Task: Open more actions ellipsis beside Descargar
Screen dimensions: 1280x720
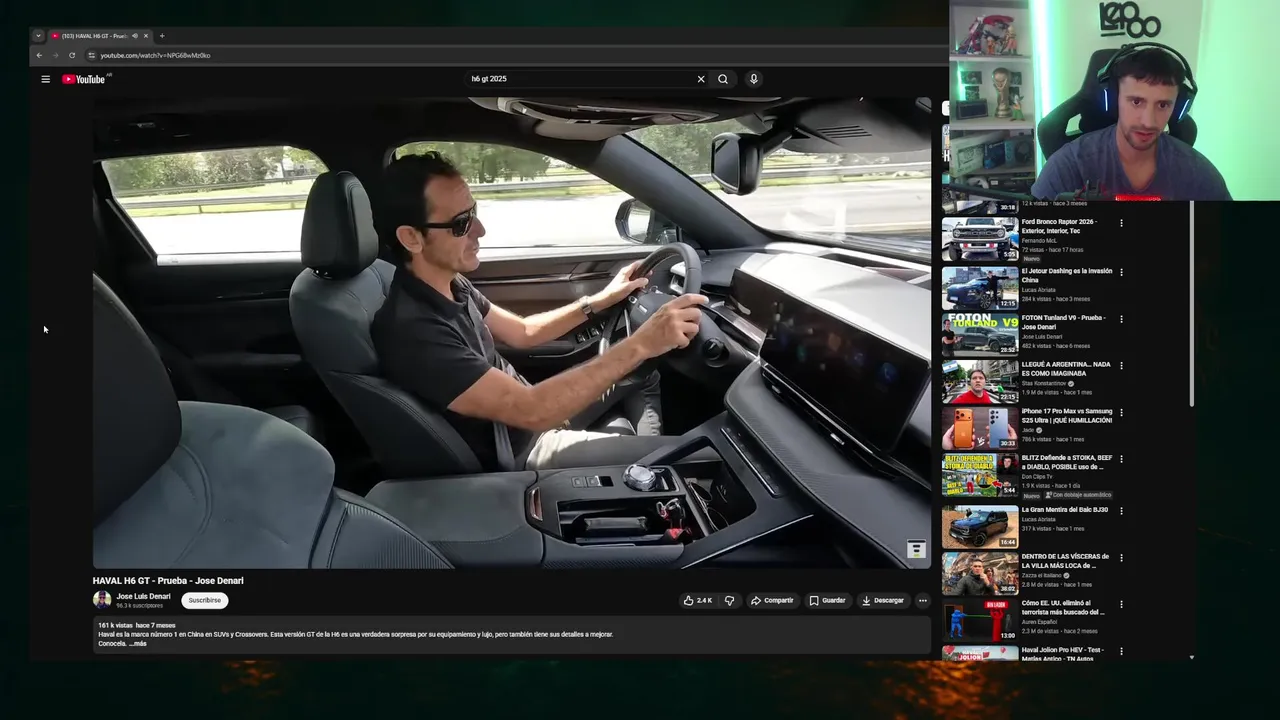Action: 922,601
